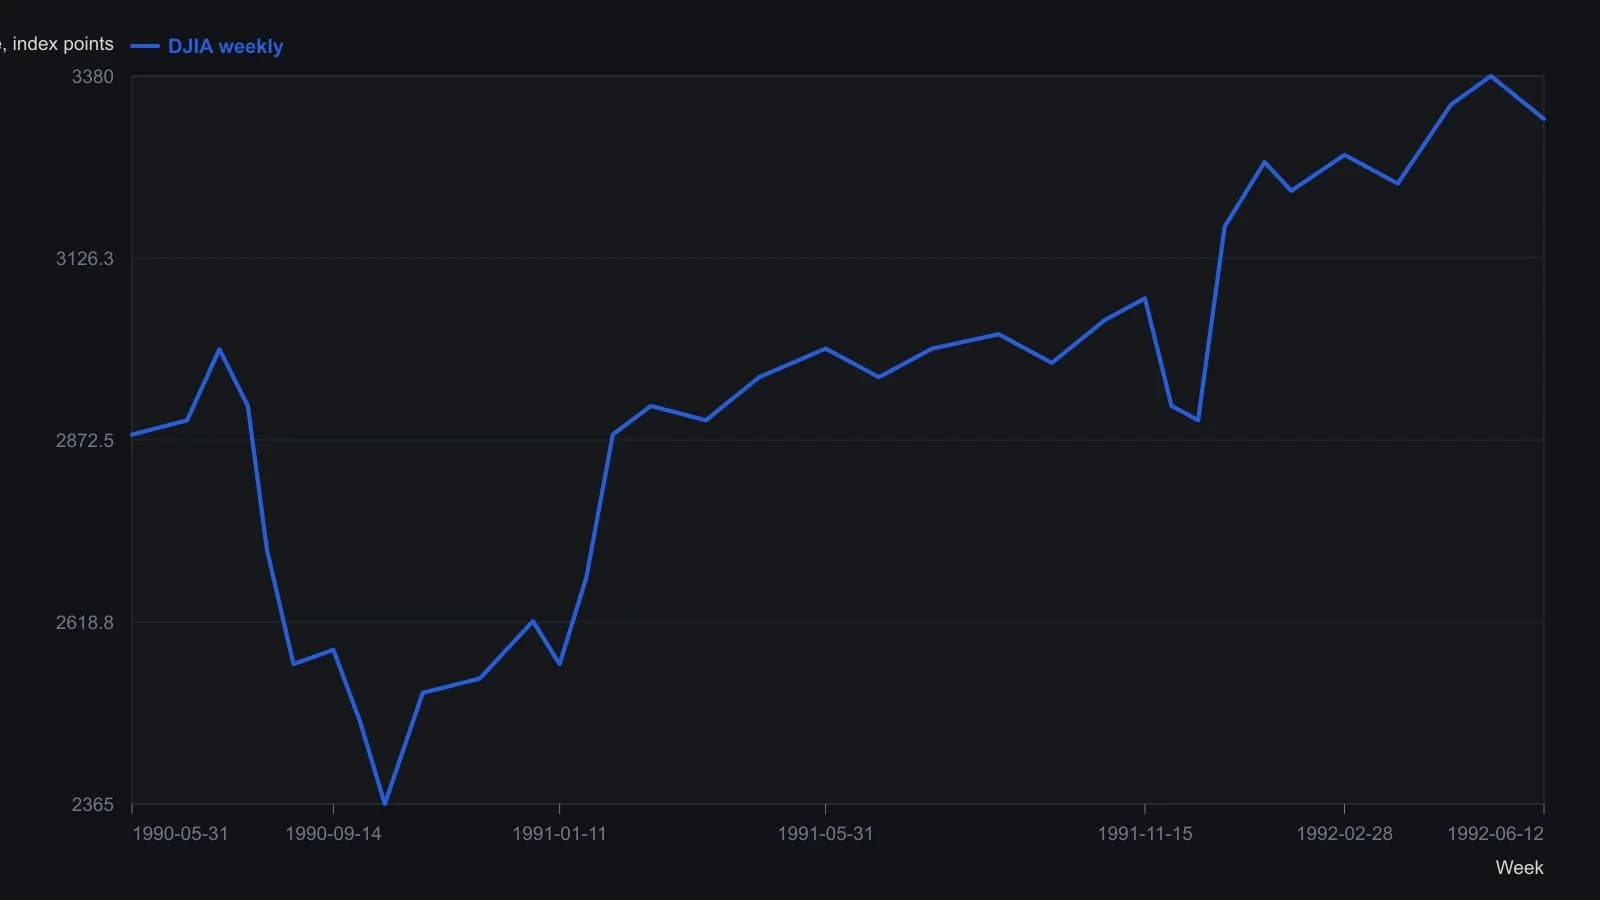Select the 3126.3 y-axis label
1600x900 pixels.
[85, 259]
